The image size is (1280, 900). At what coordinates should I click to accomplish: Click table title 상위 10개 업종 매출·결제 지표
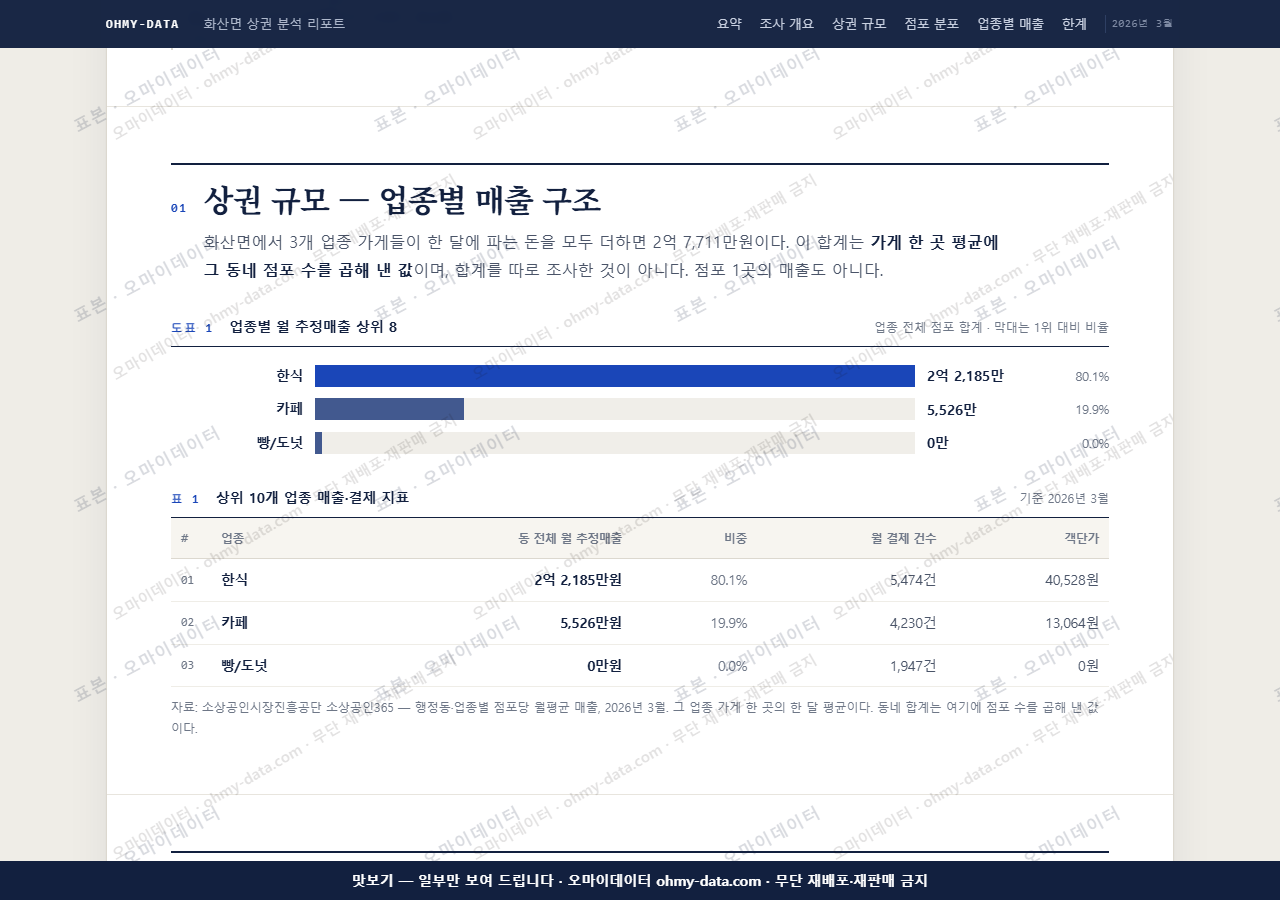pyautogui.click(x=312, y=498)
